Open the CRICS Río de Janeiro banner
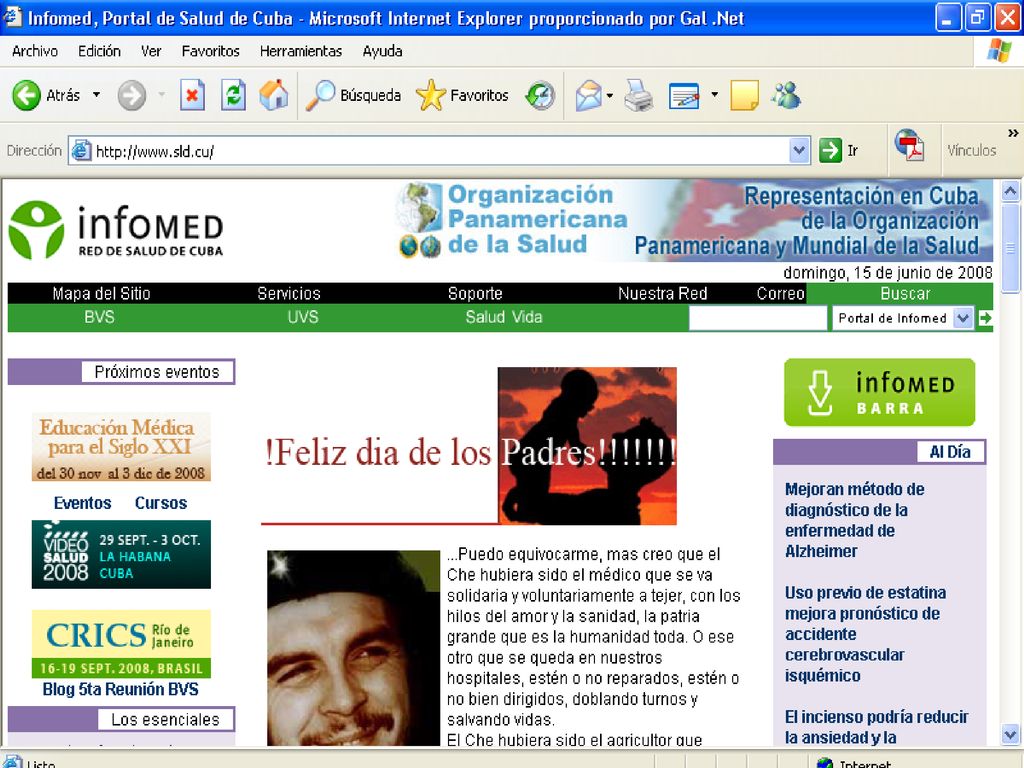This screenshot has height=768, width=1024. (121, 643)
